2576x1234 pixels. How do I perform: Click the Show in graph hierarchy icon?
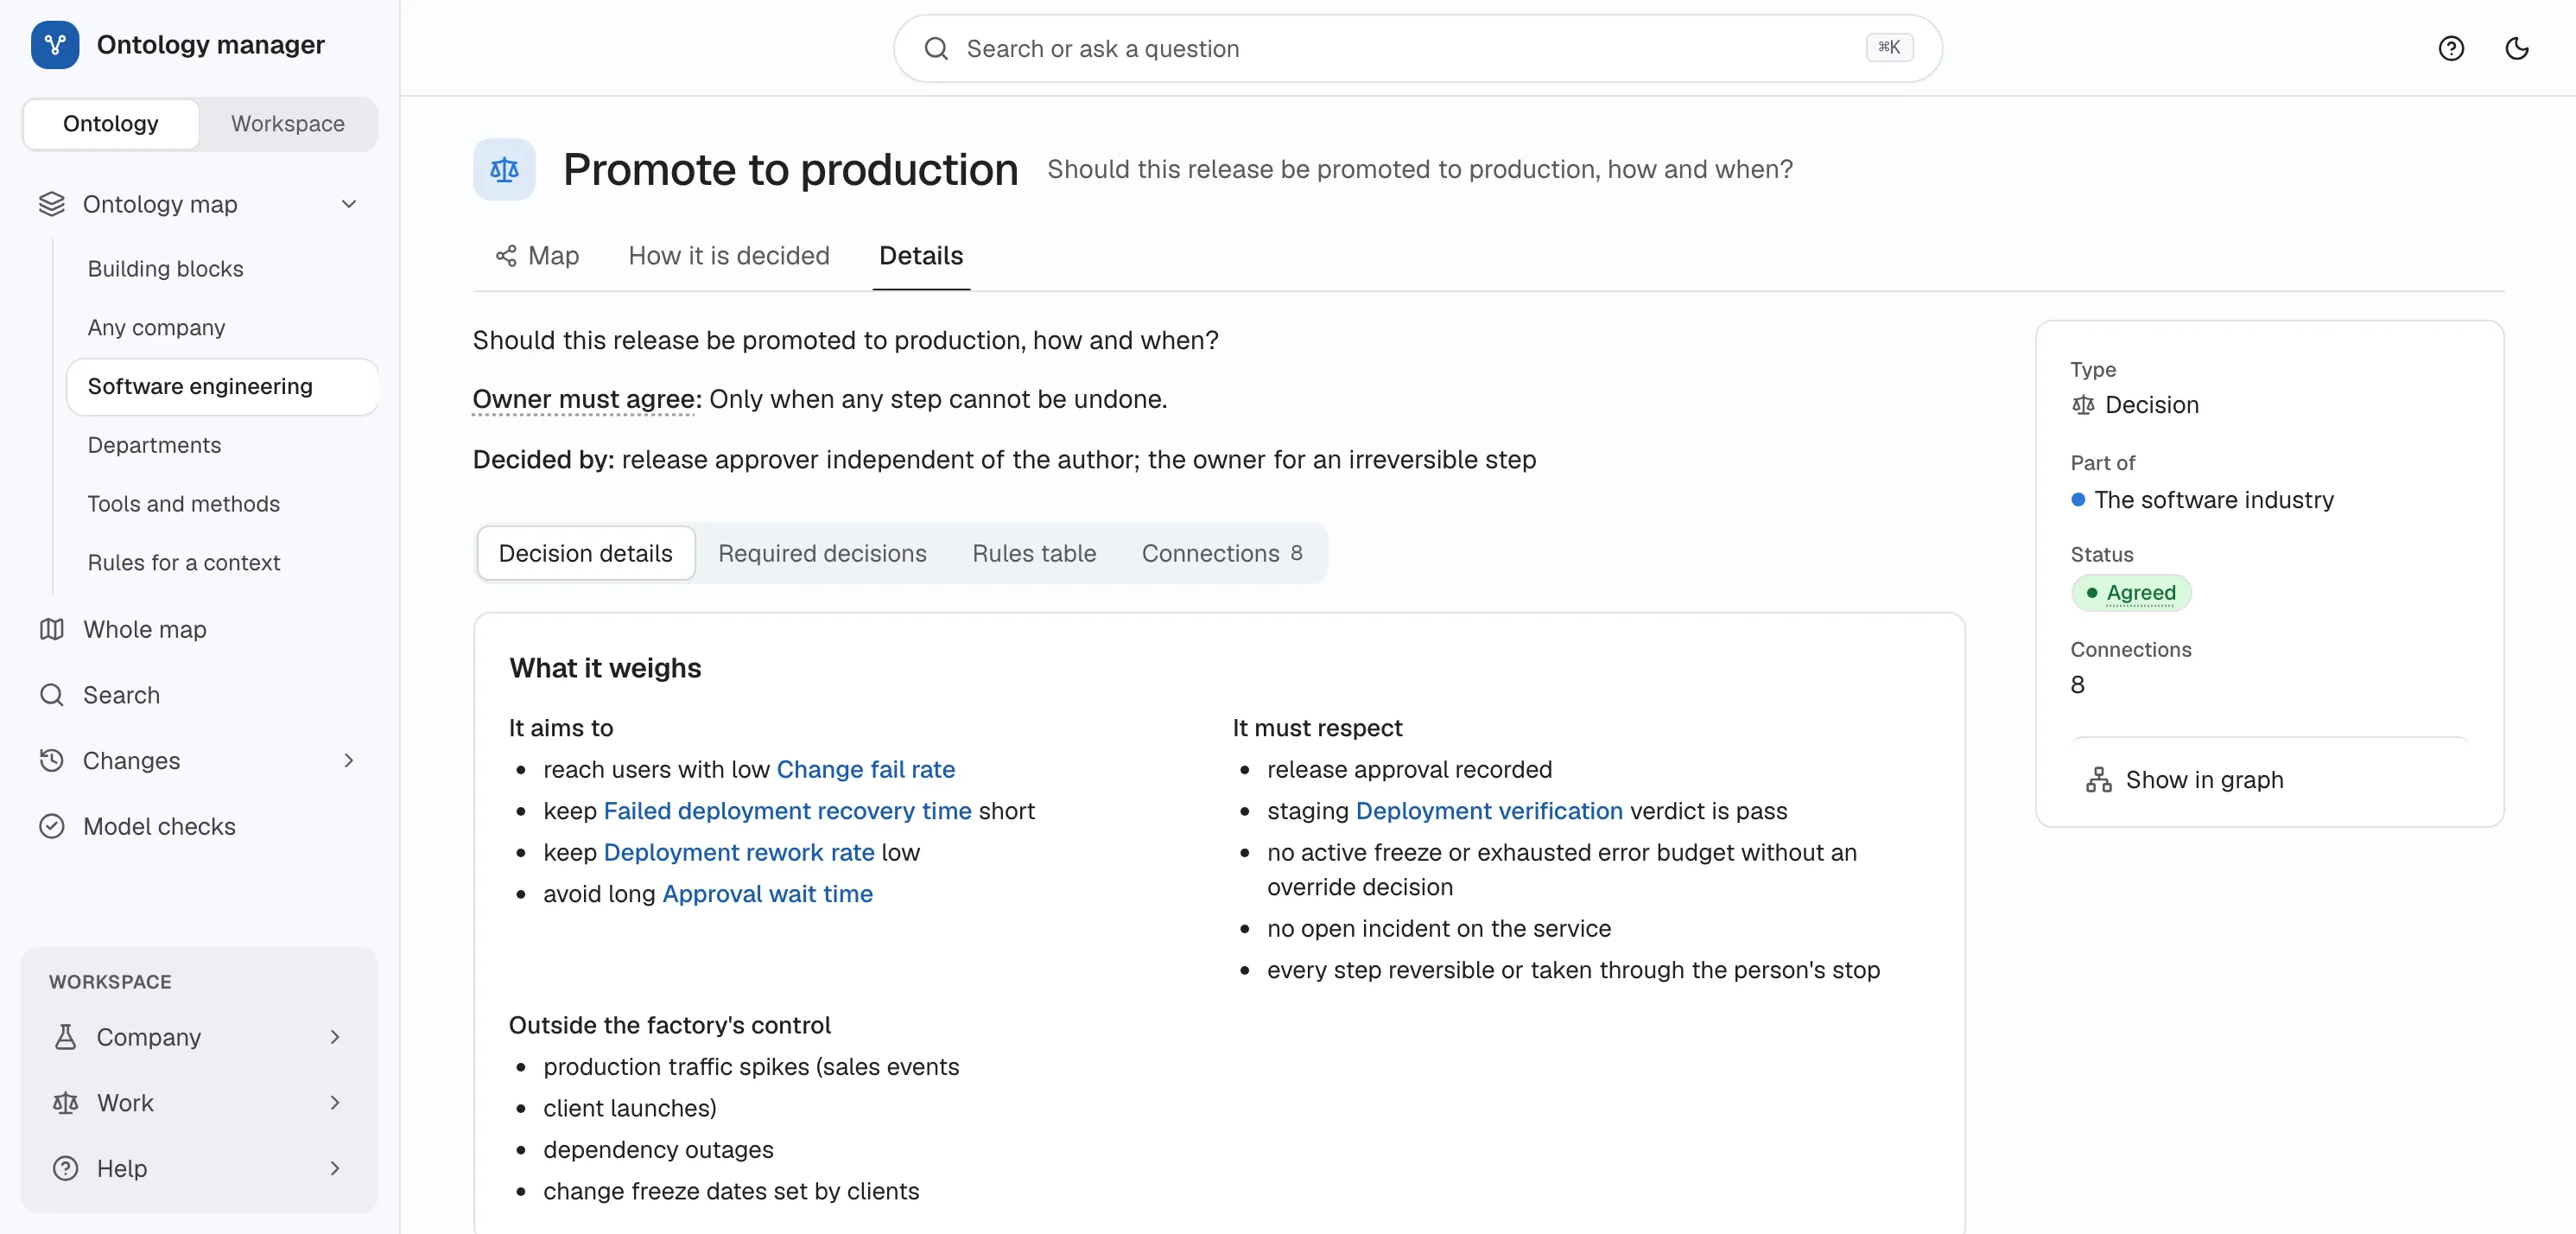[x=2099, y=780]
